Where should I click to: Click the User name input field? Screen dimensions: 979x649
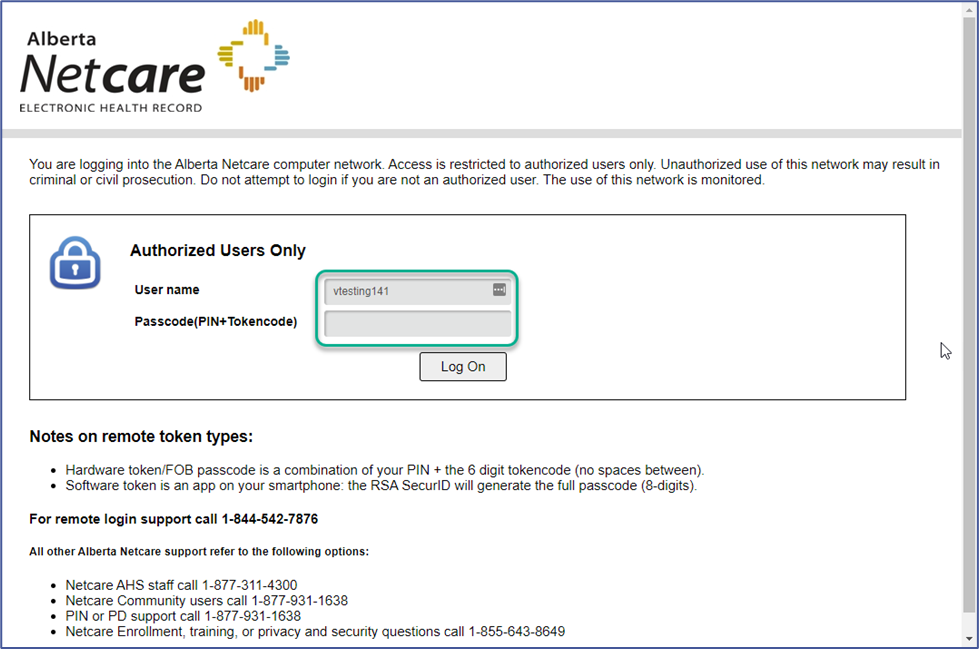coord(417,291)
